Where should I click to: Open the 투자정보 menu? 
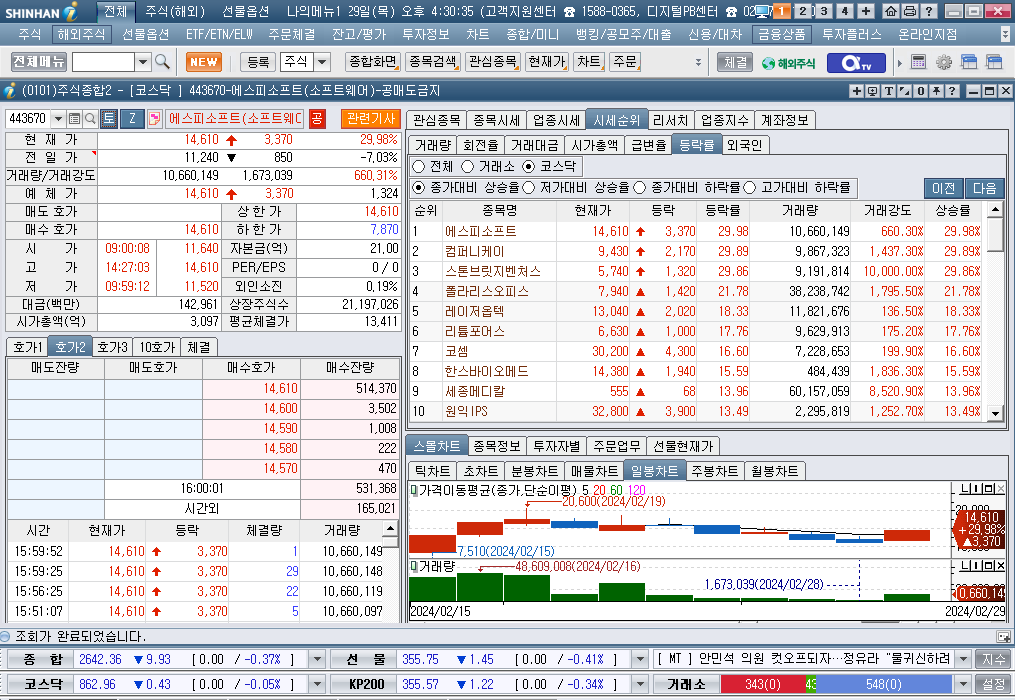(x=426, y=34)
